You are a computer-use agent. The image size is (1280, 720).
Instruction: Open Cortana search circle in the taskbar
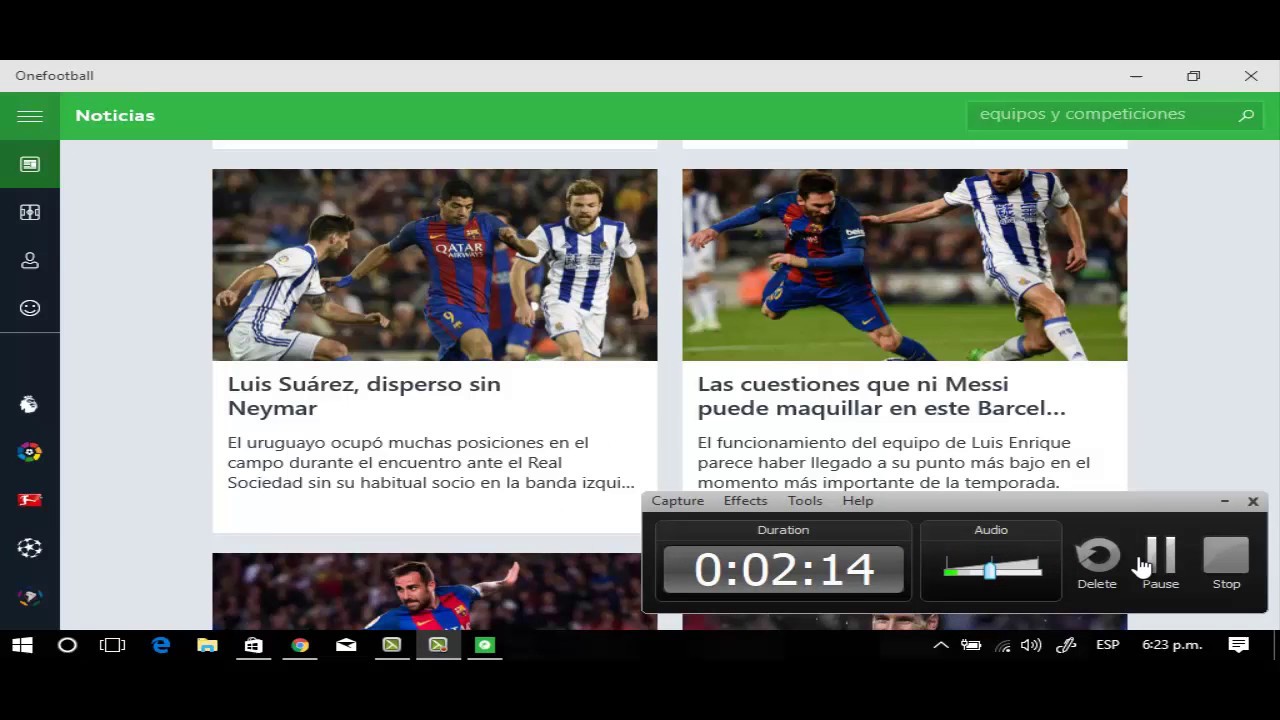pyautogui.click(x=67, y=645)
